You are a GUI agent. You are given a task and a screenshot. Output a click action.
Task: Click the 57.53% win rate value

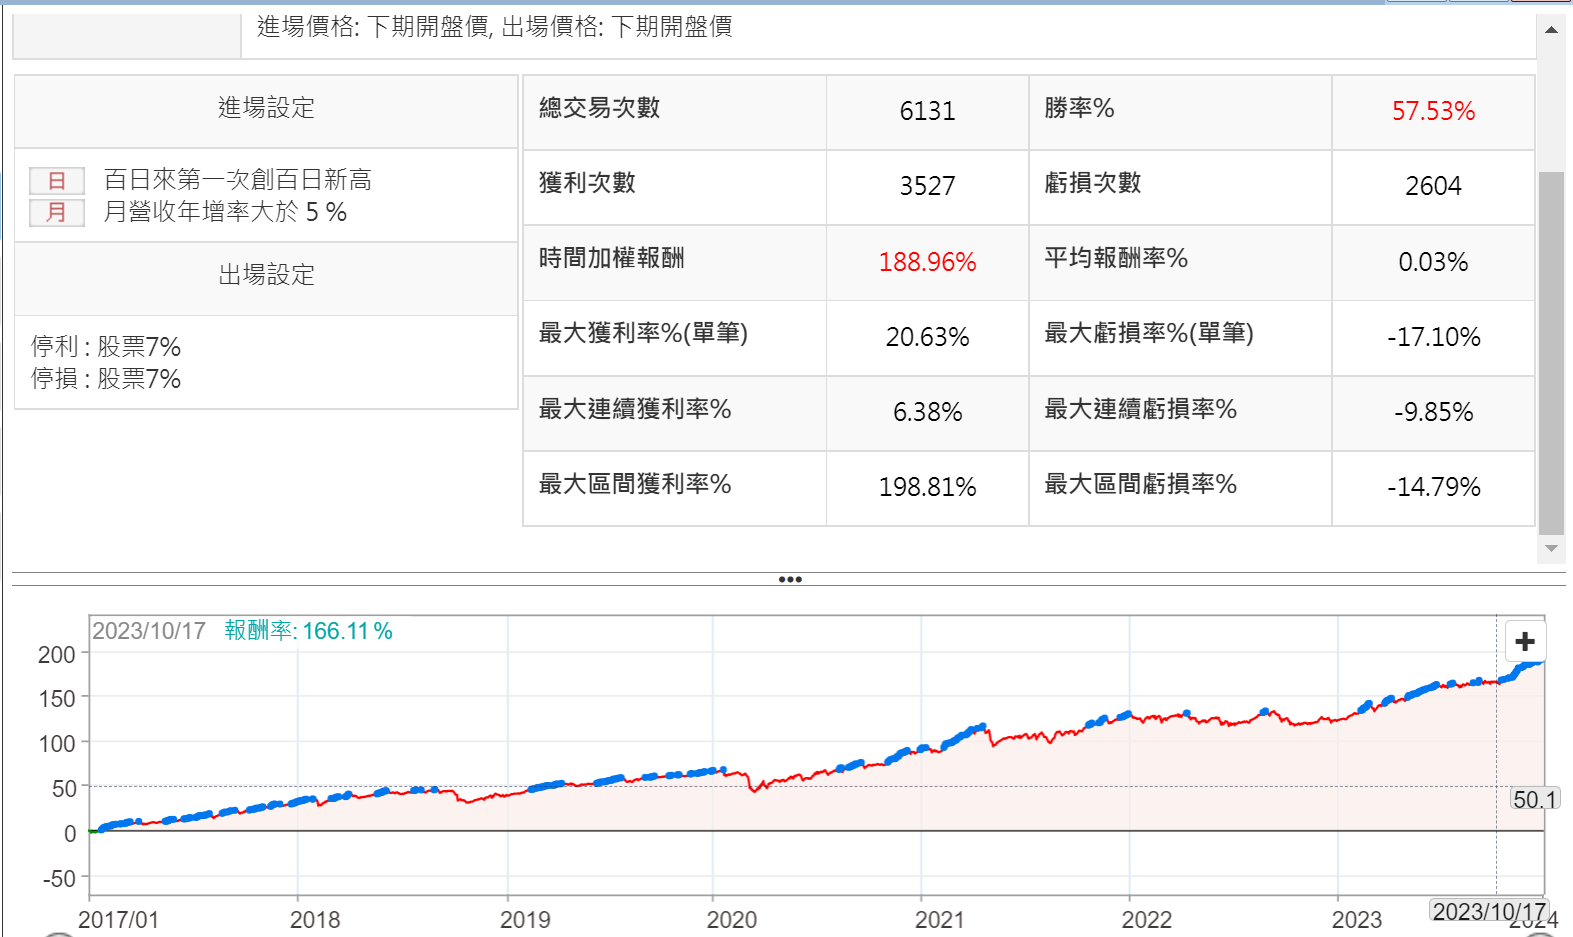tap(1432, 111)
